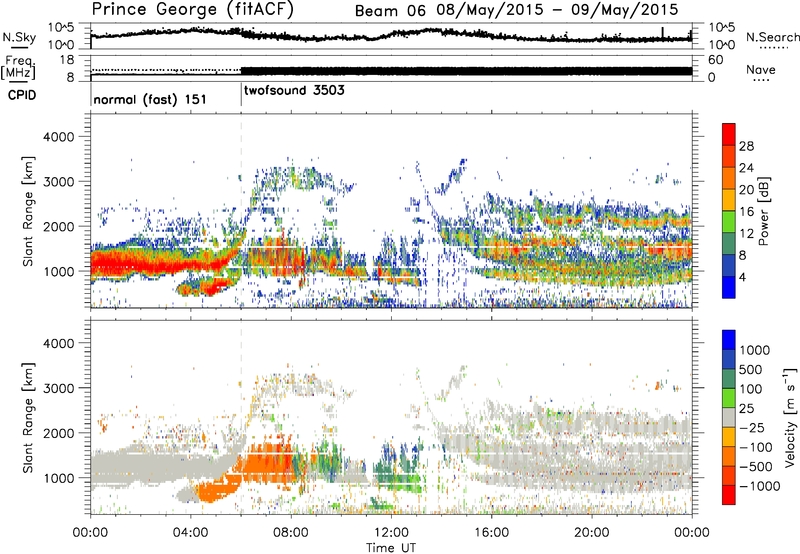Click the 2000 tick on power panel axis

point(59,226)
